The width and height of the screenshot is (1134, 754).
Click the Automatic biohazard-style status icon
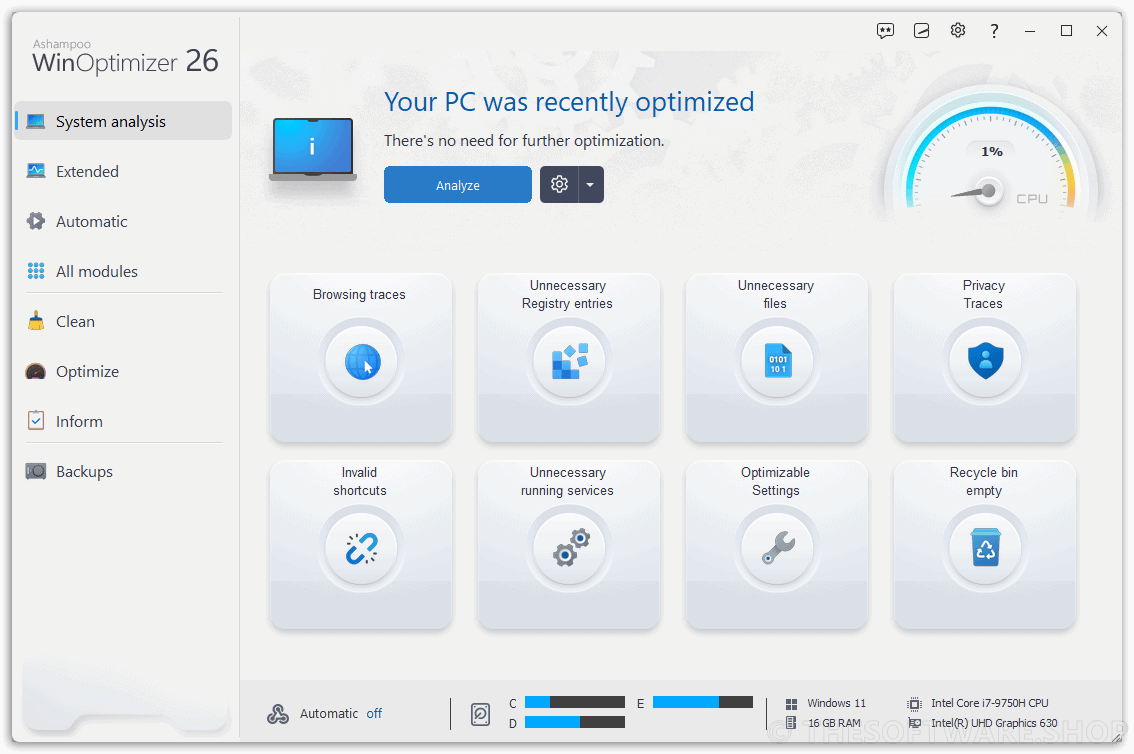tap(278, 714)
